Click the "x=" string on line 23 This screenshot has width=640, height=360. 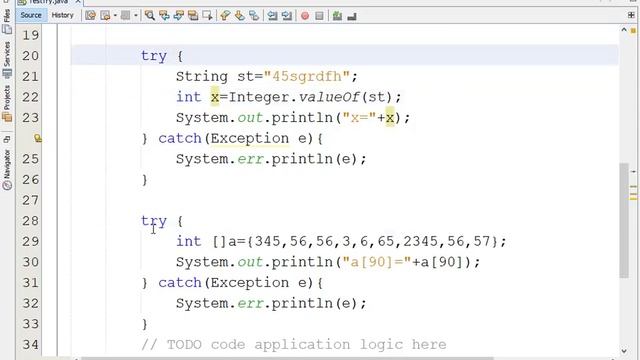pos(359,118)
